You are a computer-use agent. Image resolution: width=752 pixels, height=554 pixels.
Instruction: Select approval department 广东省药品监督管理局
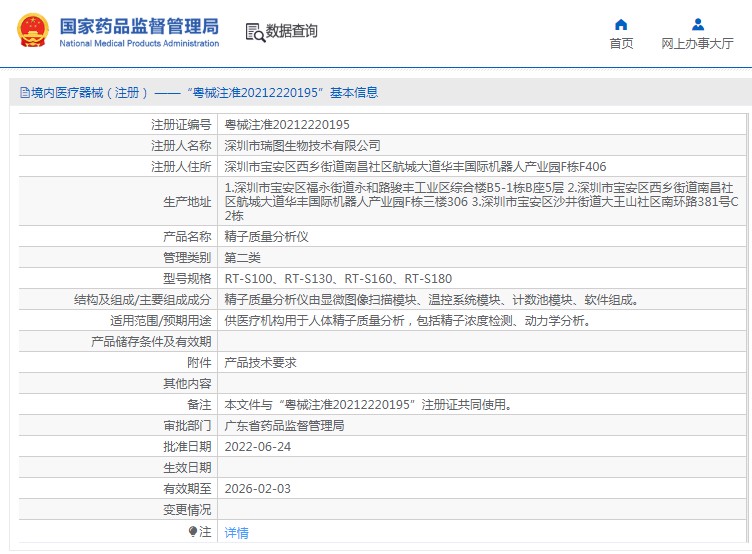pyautogui.click(x=284, y=425)
